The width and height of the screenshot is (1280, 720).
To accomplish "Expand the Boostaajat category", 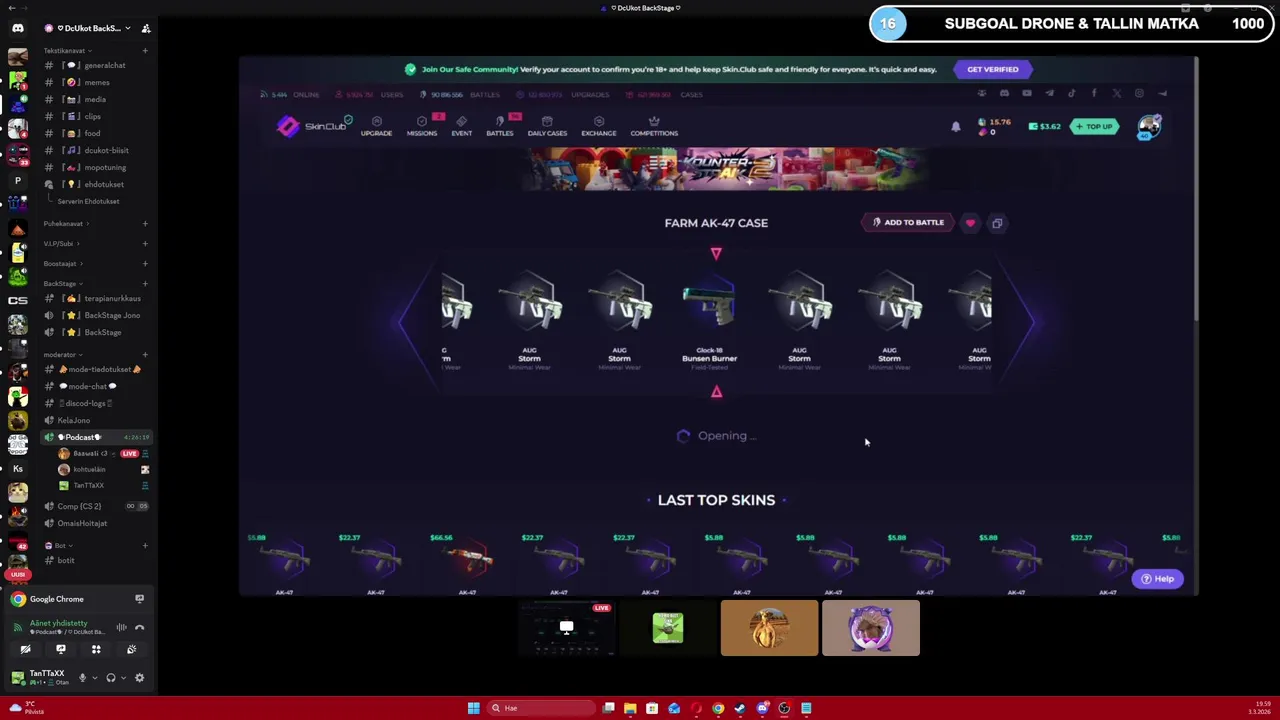I will 63,263.
